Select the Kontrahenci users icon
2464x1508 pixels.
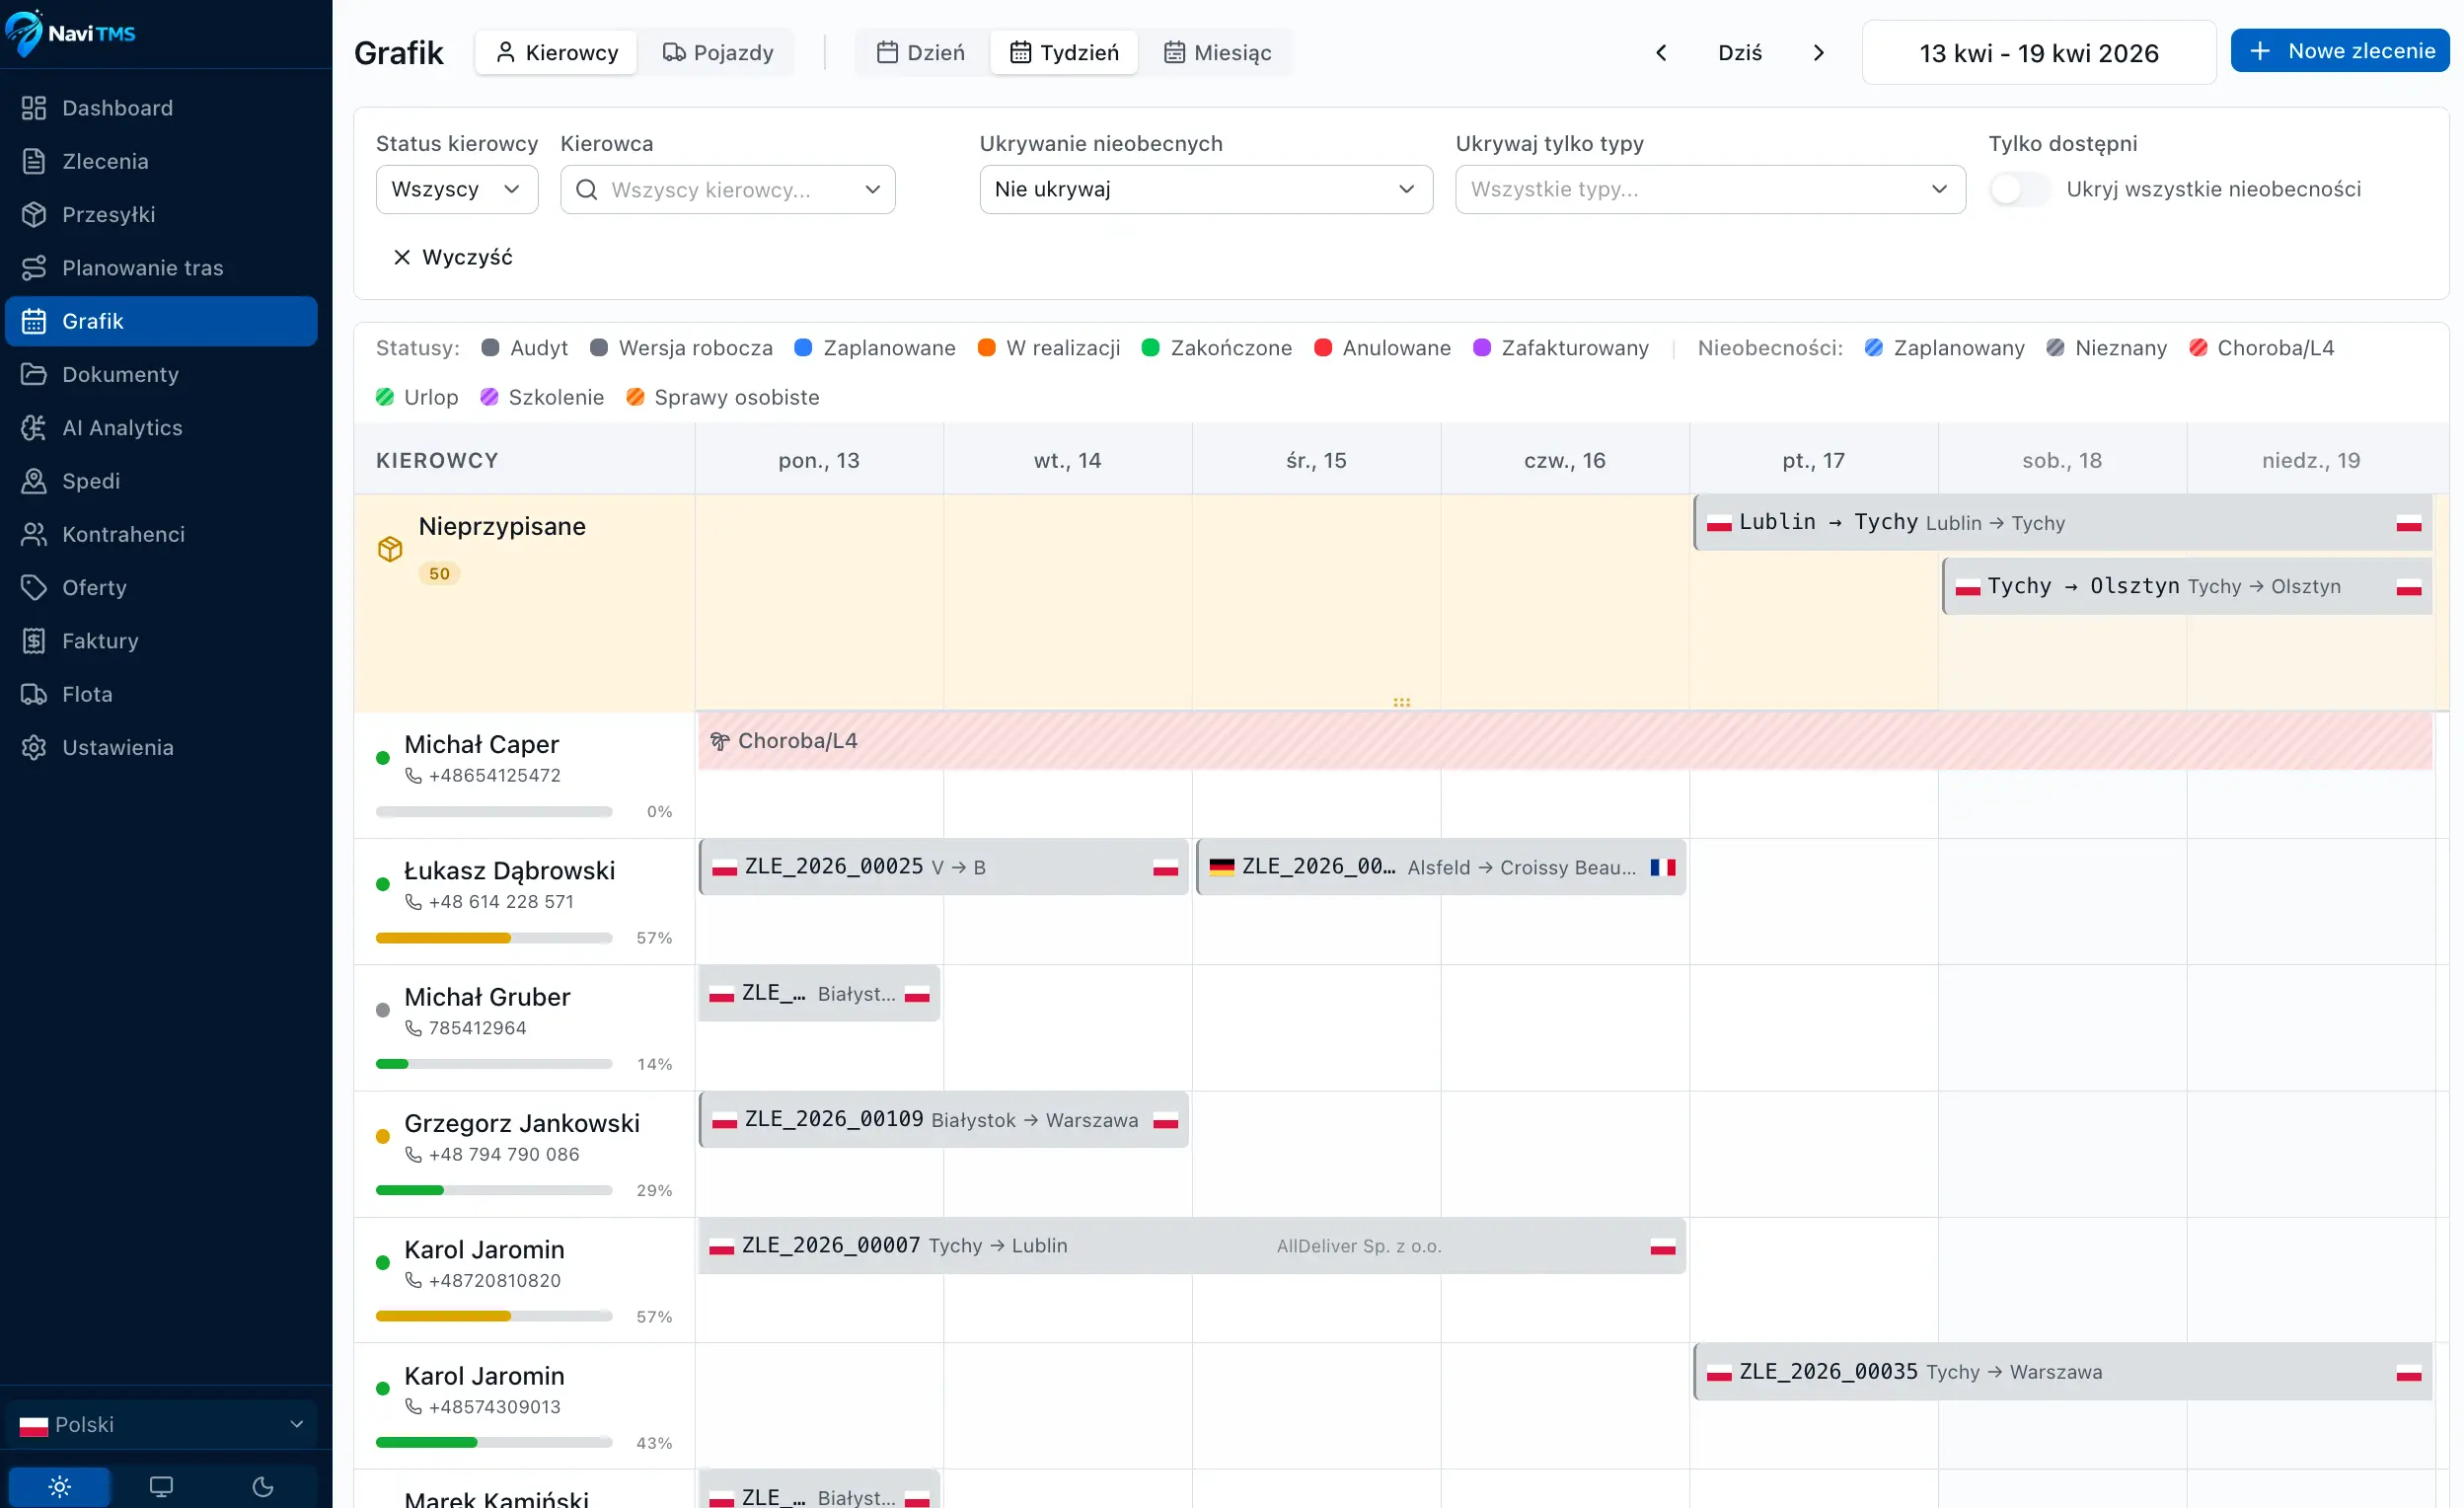pyautogui.click(x=34, y=534)
